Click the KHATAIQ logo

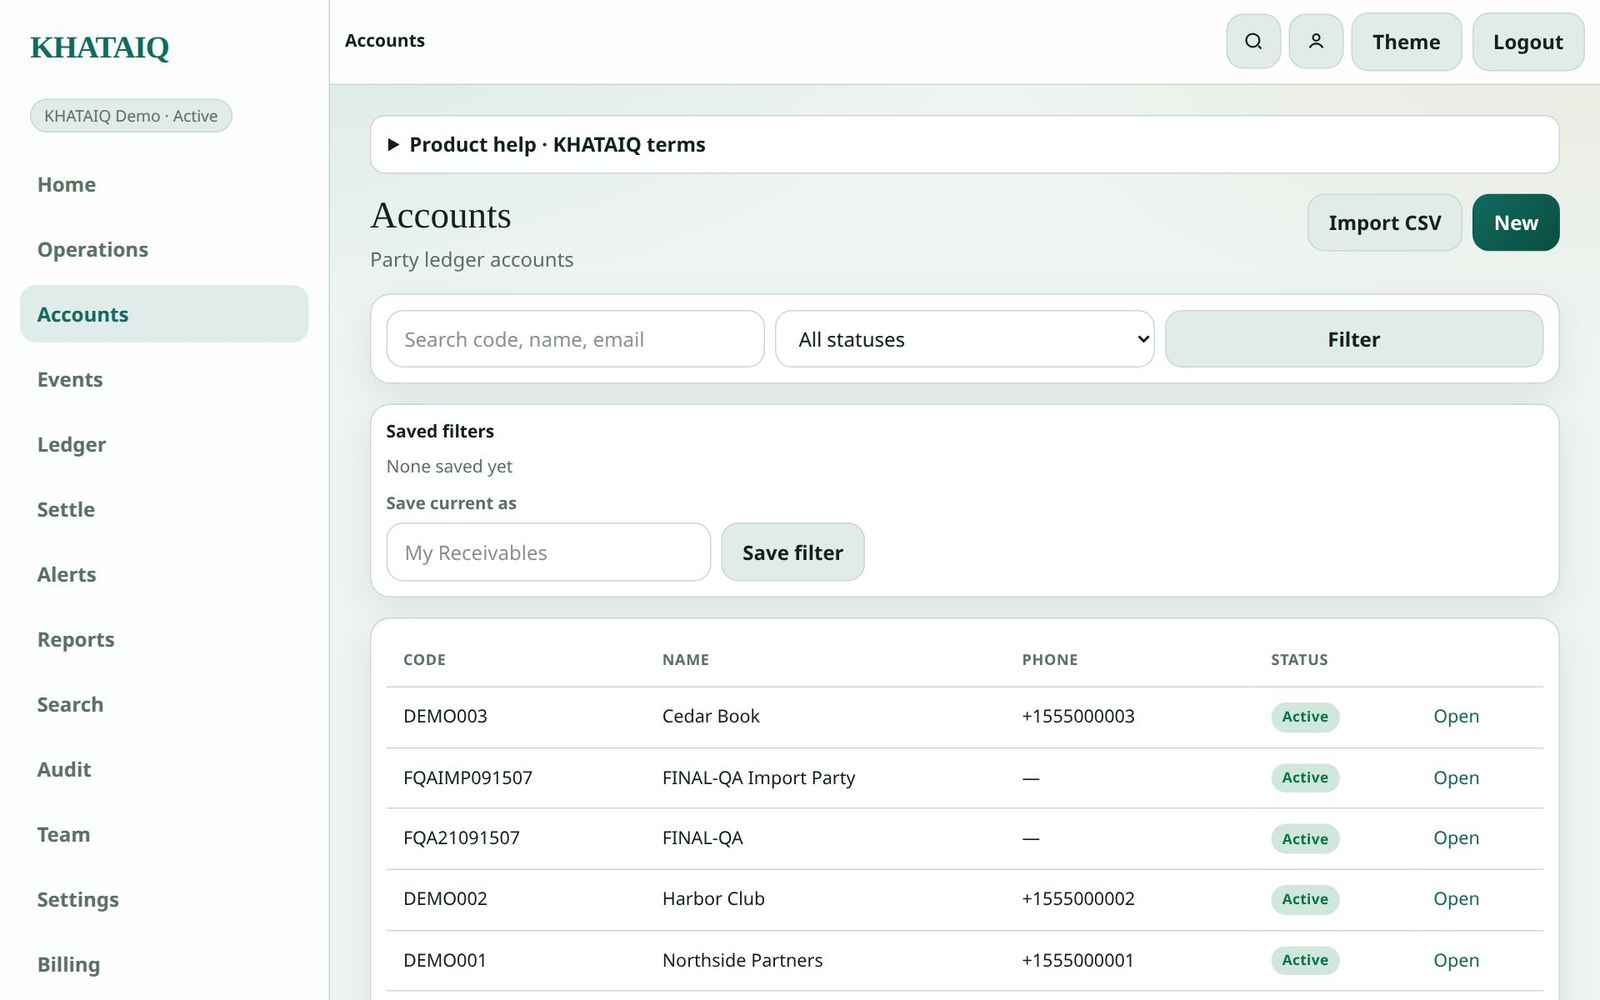pyautogui.click(x=100, y=47)
